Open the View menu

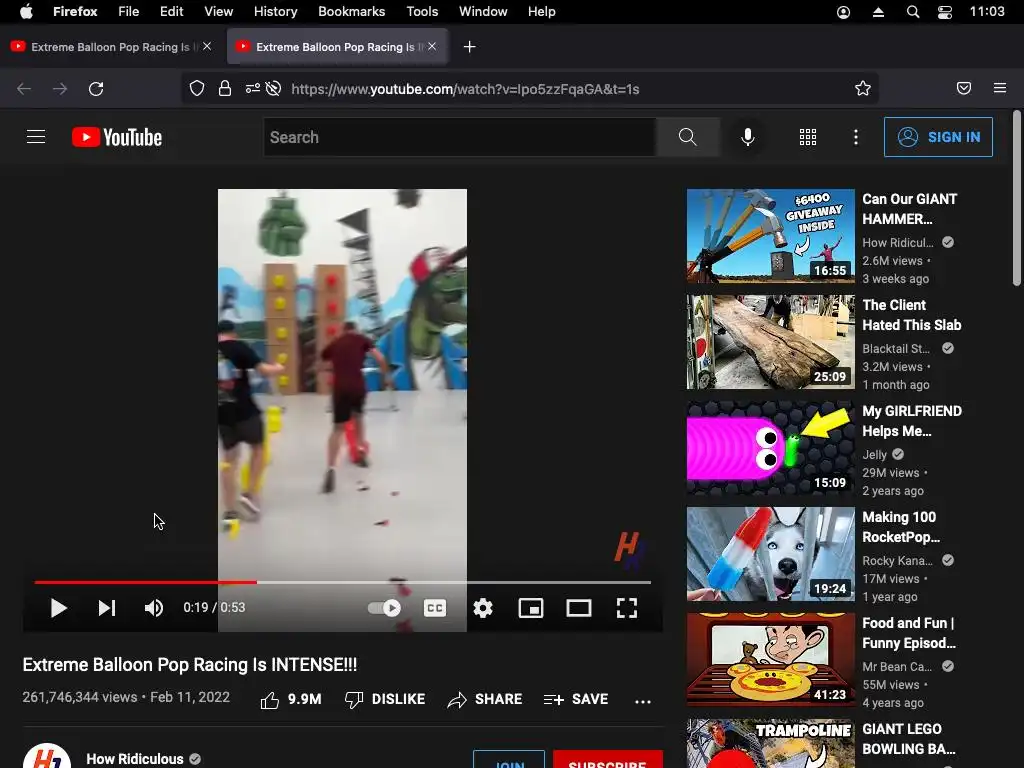(x=218, y=12)
